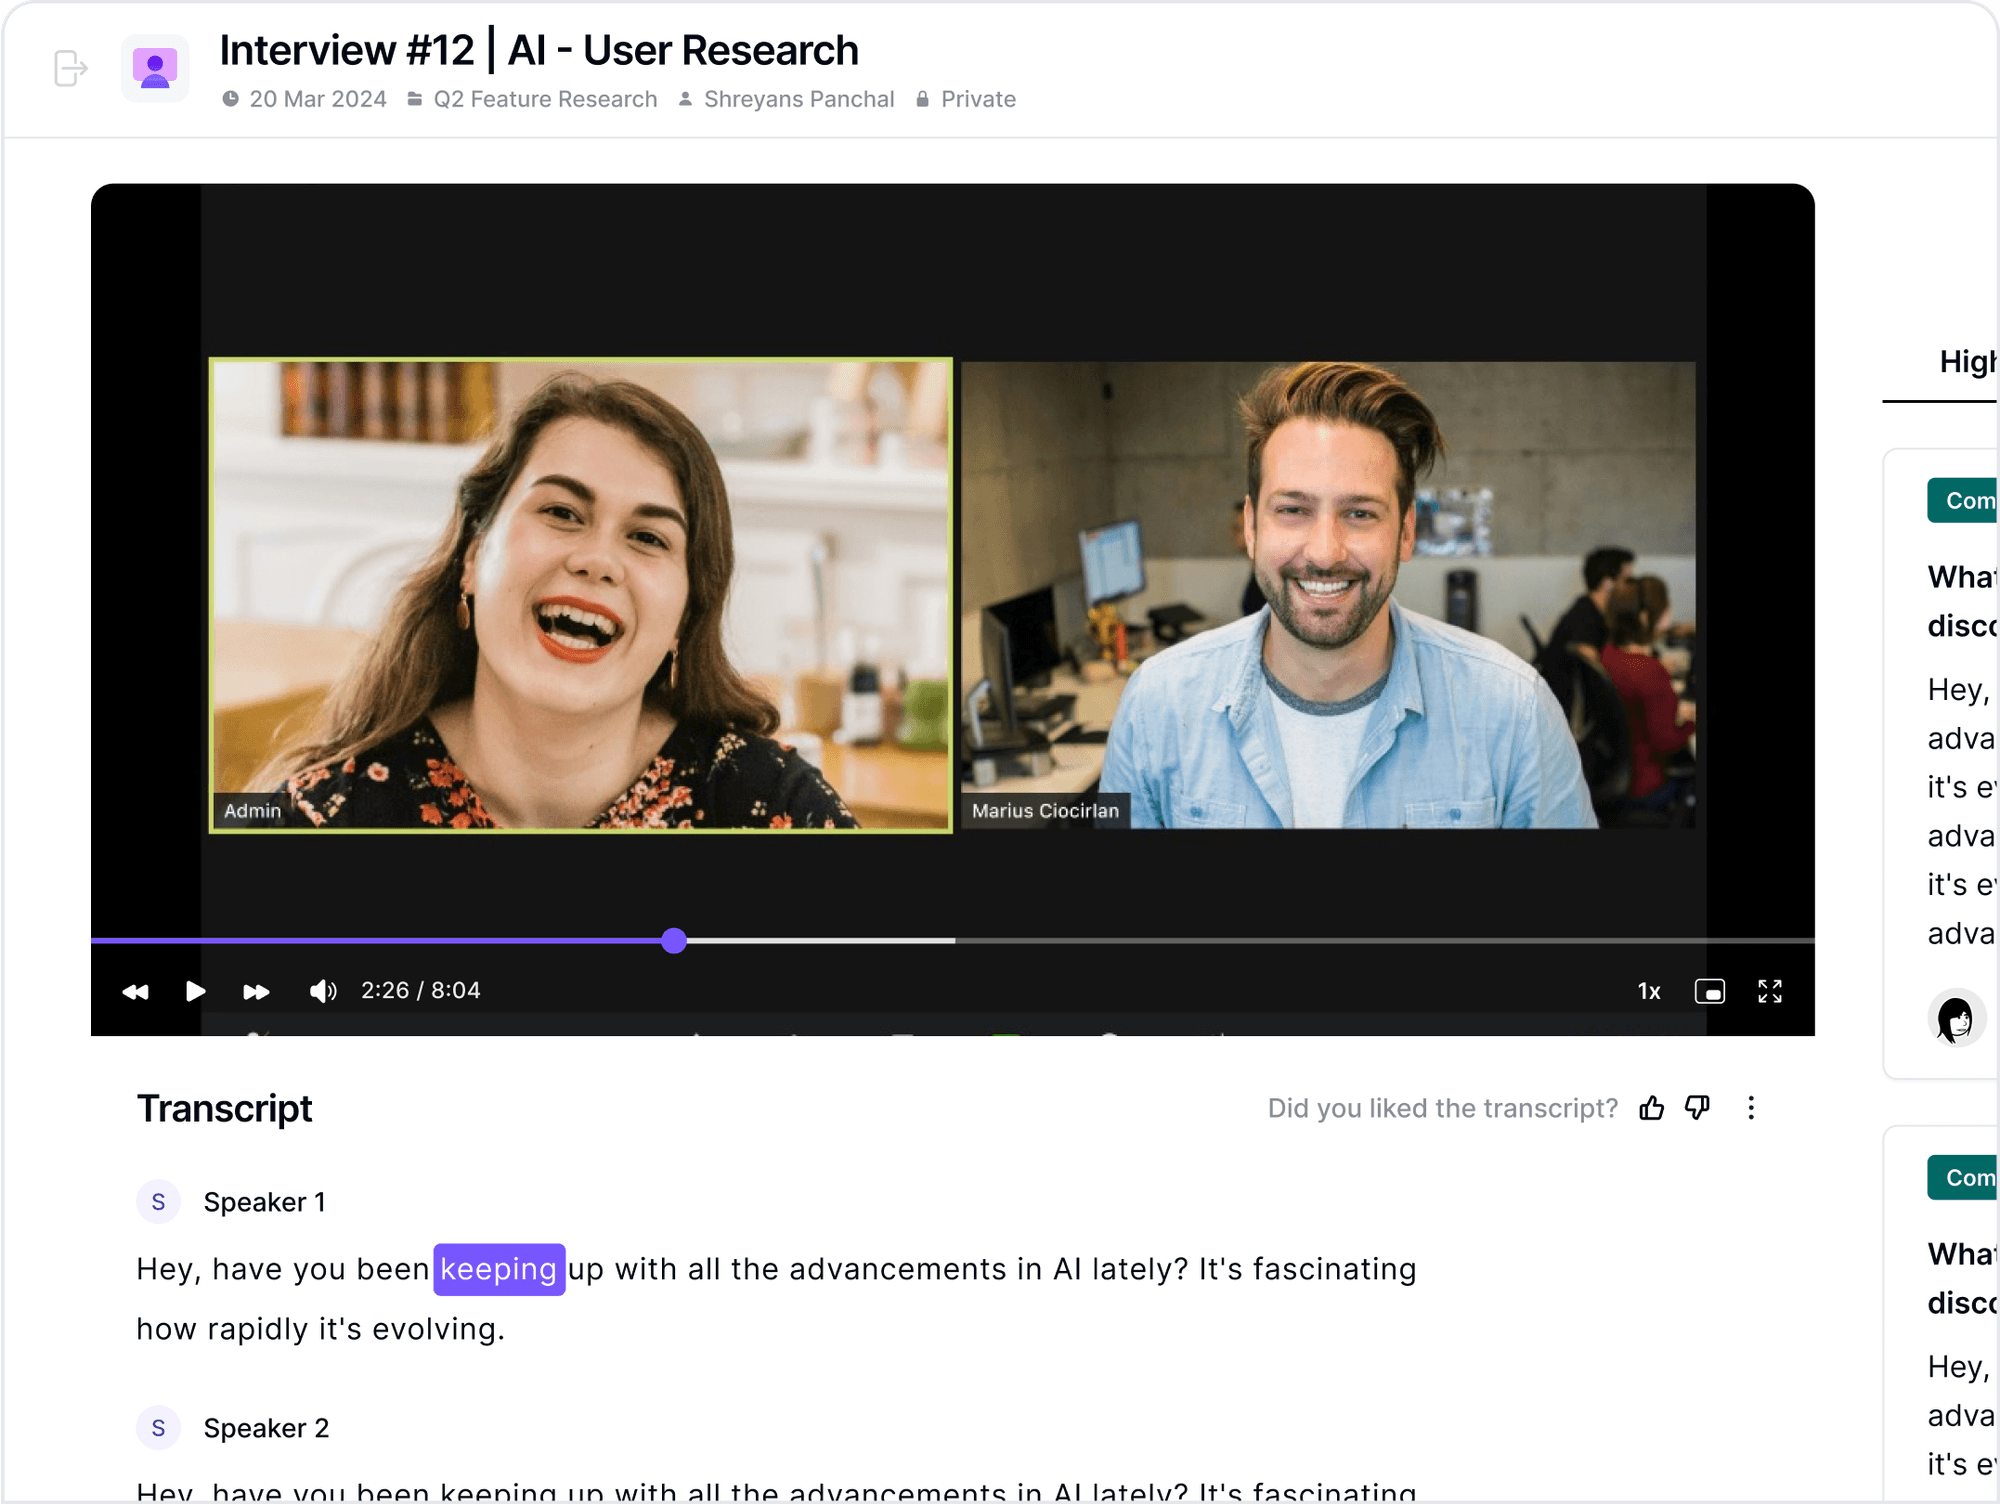Open the Q2 Feature Research folder

(544, 99)
